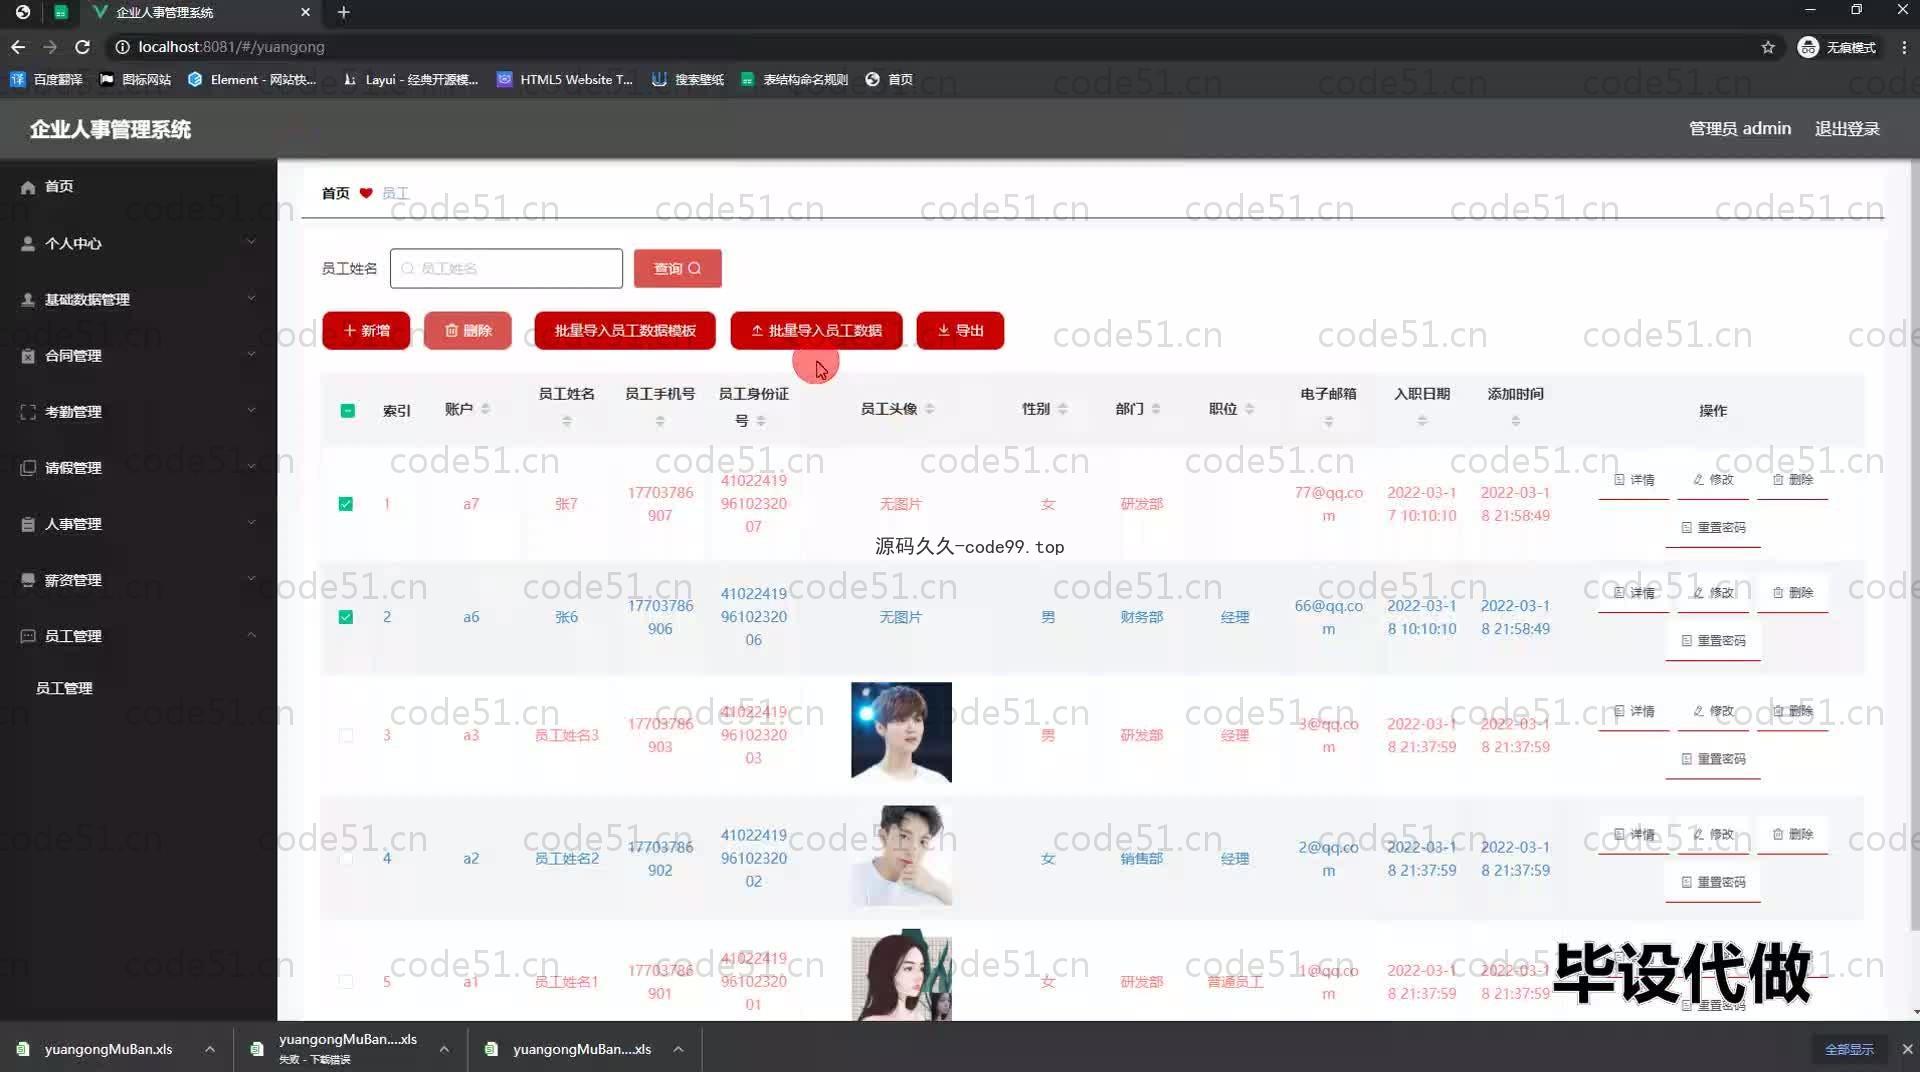Viewport: 1920px width, 1072px height.
Task: Expand the 基础数据管理 menu chevron
Action: [x=251, y=298]
